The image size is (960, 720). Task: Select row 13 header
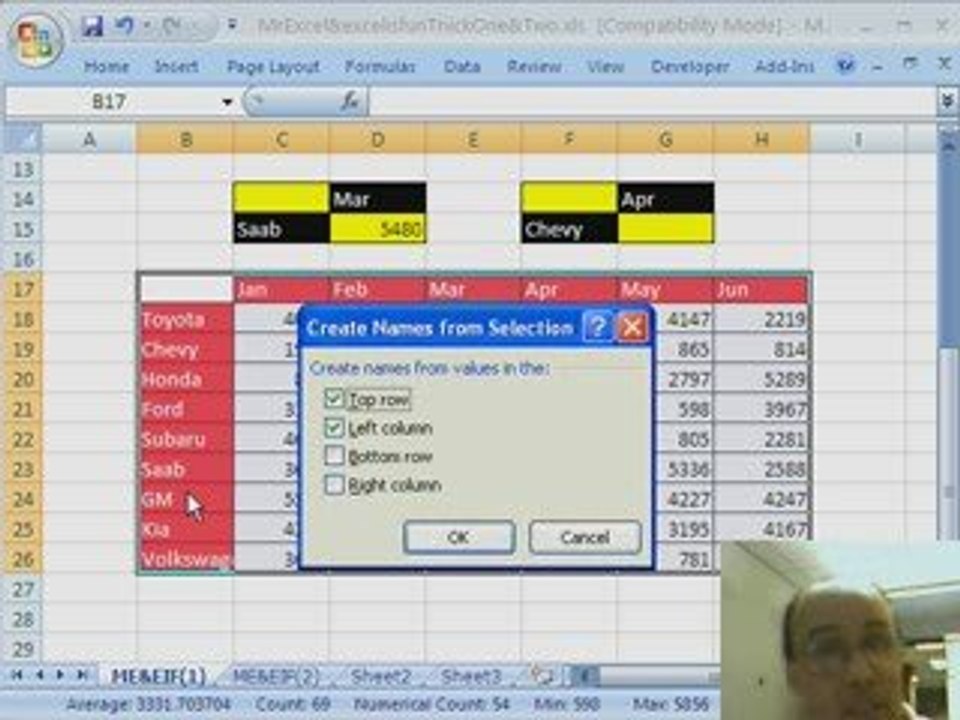click(23, 170)
